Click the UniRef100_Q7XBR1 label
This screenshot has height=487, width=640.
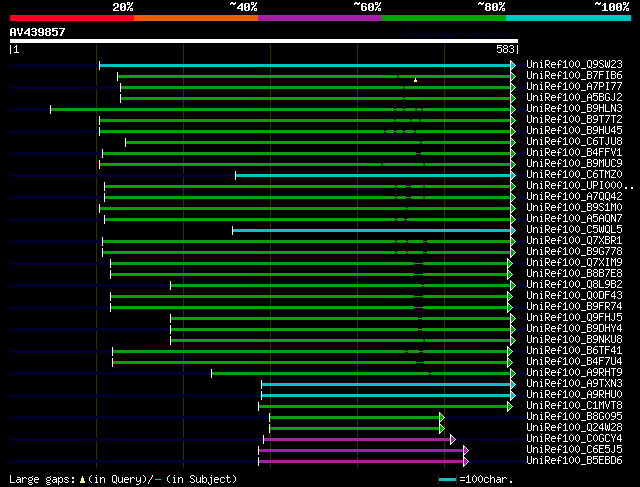(x=574, y=241)
